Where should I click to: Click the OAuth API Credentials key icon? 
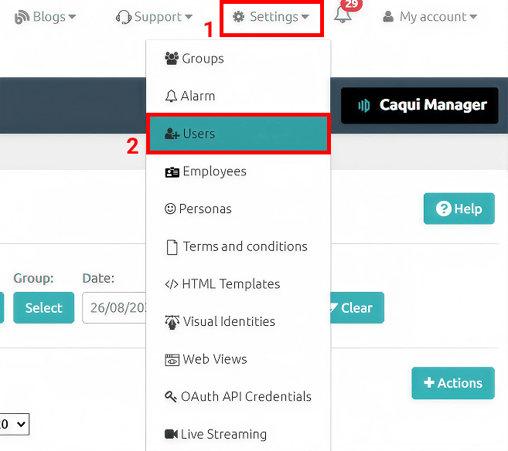pos(171,397)
